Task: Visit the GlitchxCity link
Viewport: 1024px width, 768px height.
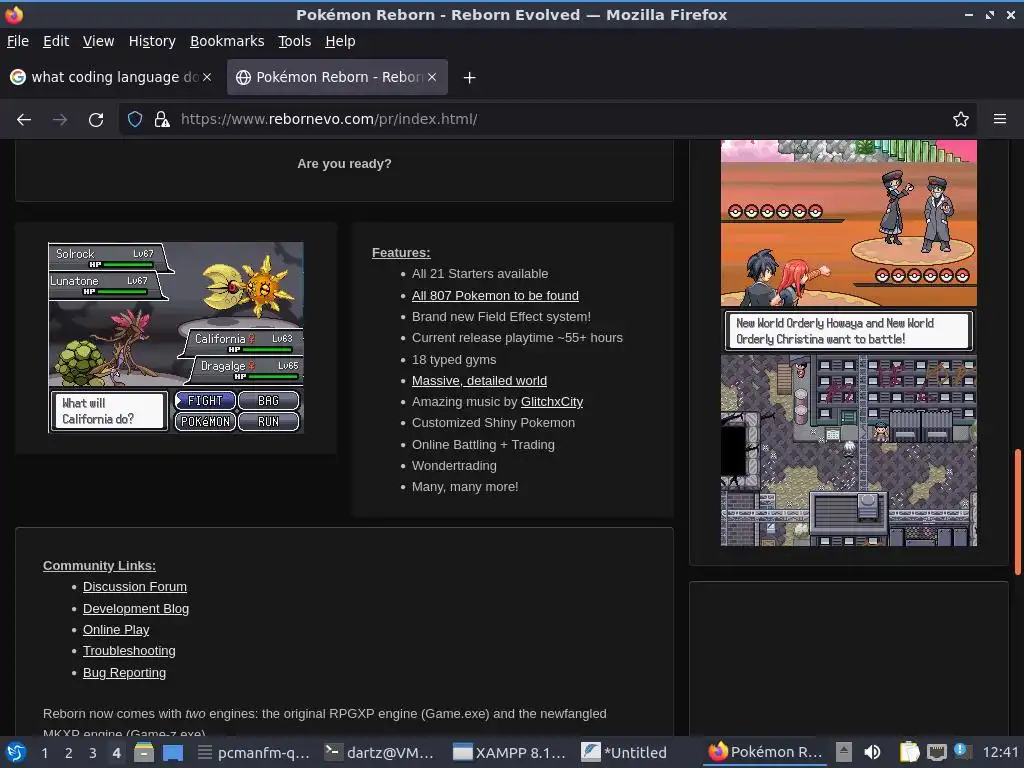Action: pos(552,402)
